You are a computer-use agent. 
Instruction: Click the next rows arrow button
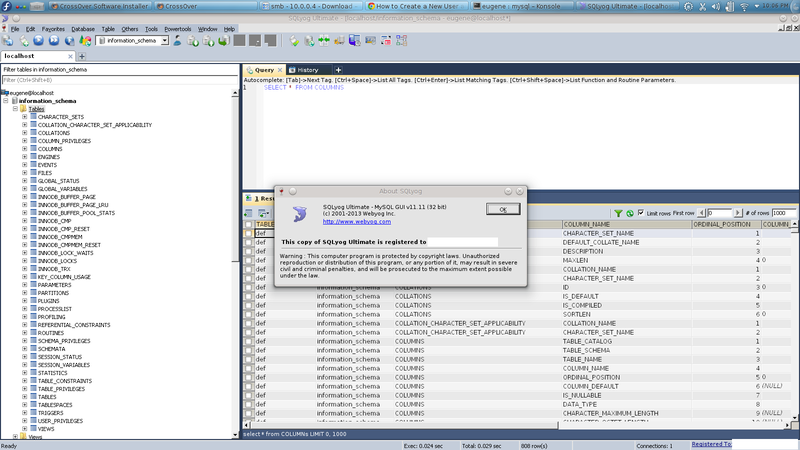pos(737,213)
